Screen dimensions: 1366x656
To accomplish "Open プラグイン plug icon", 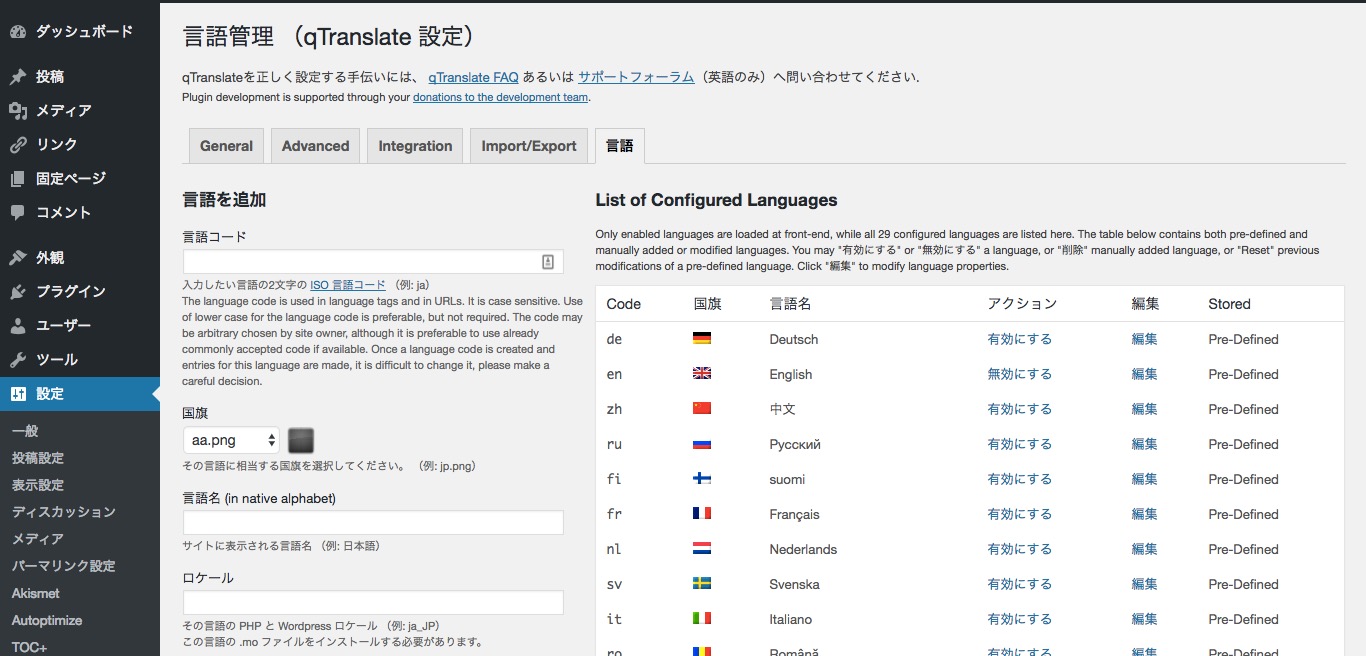I will tap(18, 291).
